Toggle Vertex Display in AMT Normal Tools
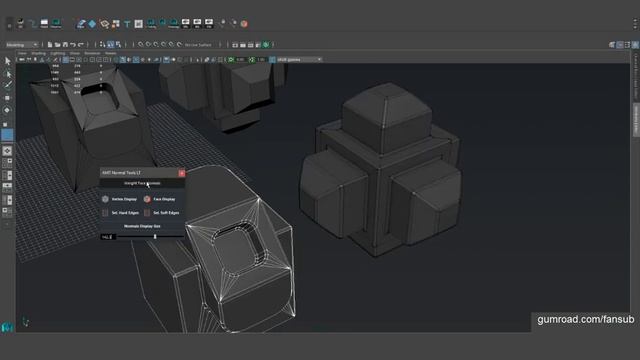The image size is (640, 360). (120, 199)
